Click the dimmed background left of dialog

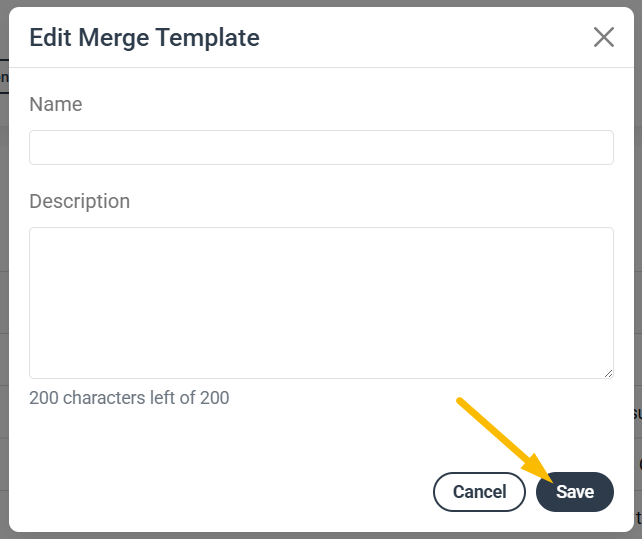[x=4, y=287]
